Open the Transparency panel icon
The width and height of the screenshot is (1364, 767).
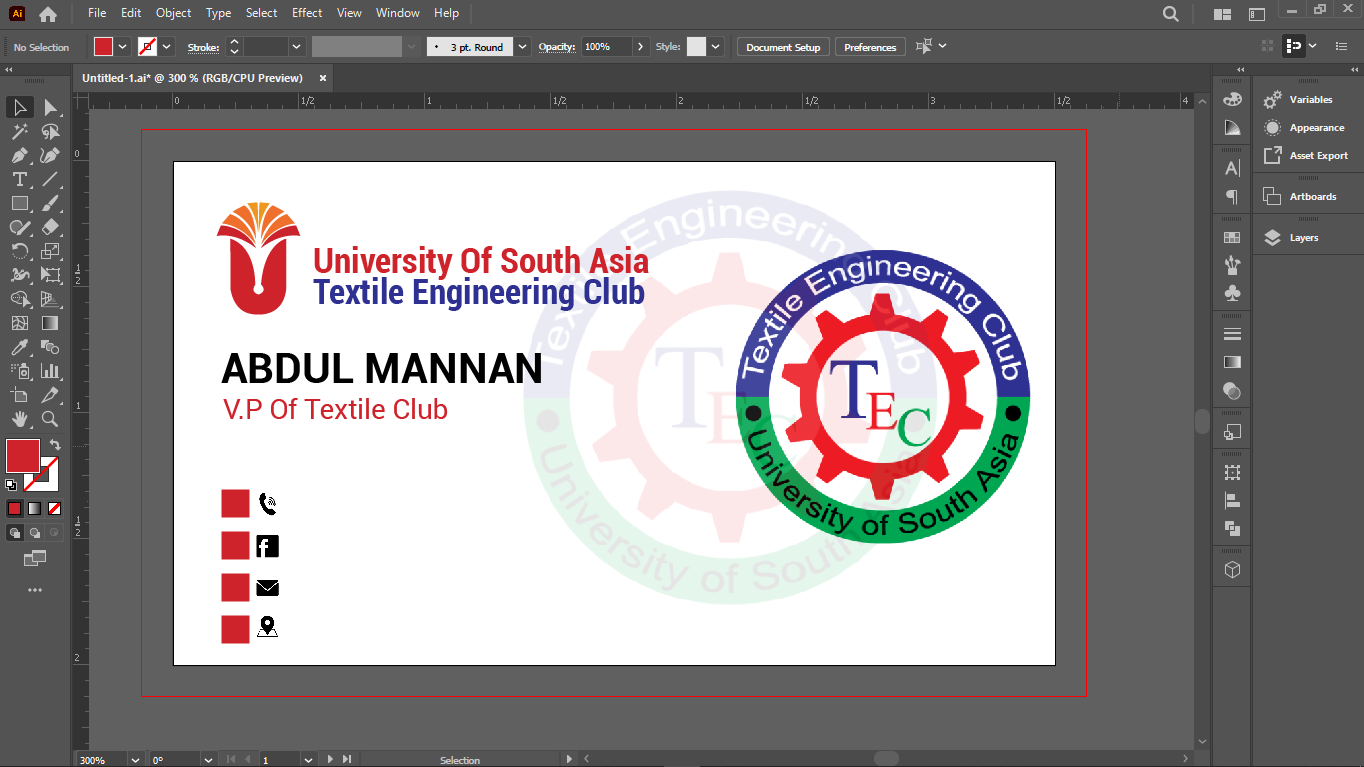(1232, 391)
